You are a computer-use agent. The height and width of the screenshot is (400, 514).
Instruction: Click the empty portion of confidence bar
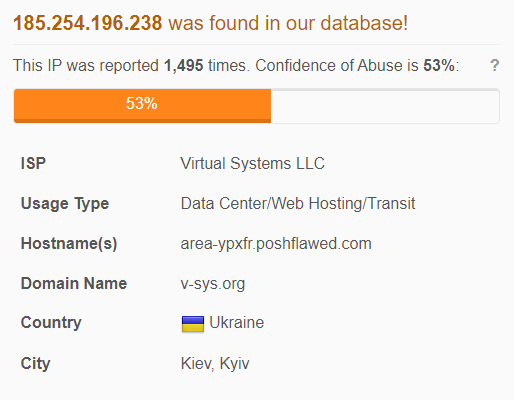coord(385,106)
